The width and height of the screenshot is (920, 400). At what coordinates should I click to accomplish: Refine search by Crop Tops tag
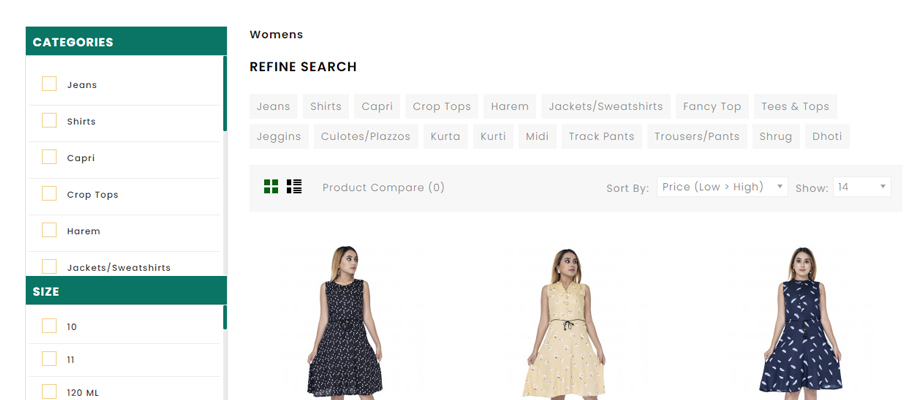[x=442, y=106]
